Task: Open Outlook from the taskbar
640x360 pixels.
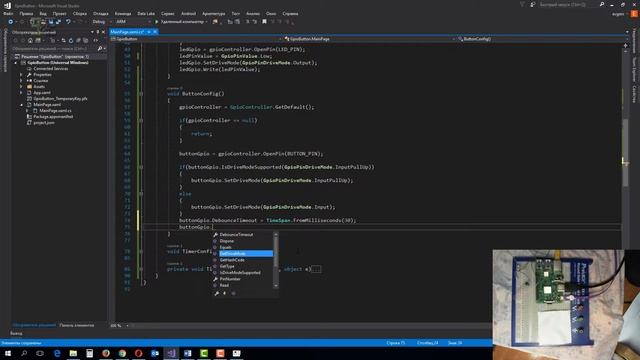Action: 155,353
